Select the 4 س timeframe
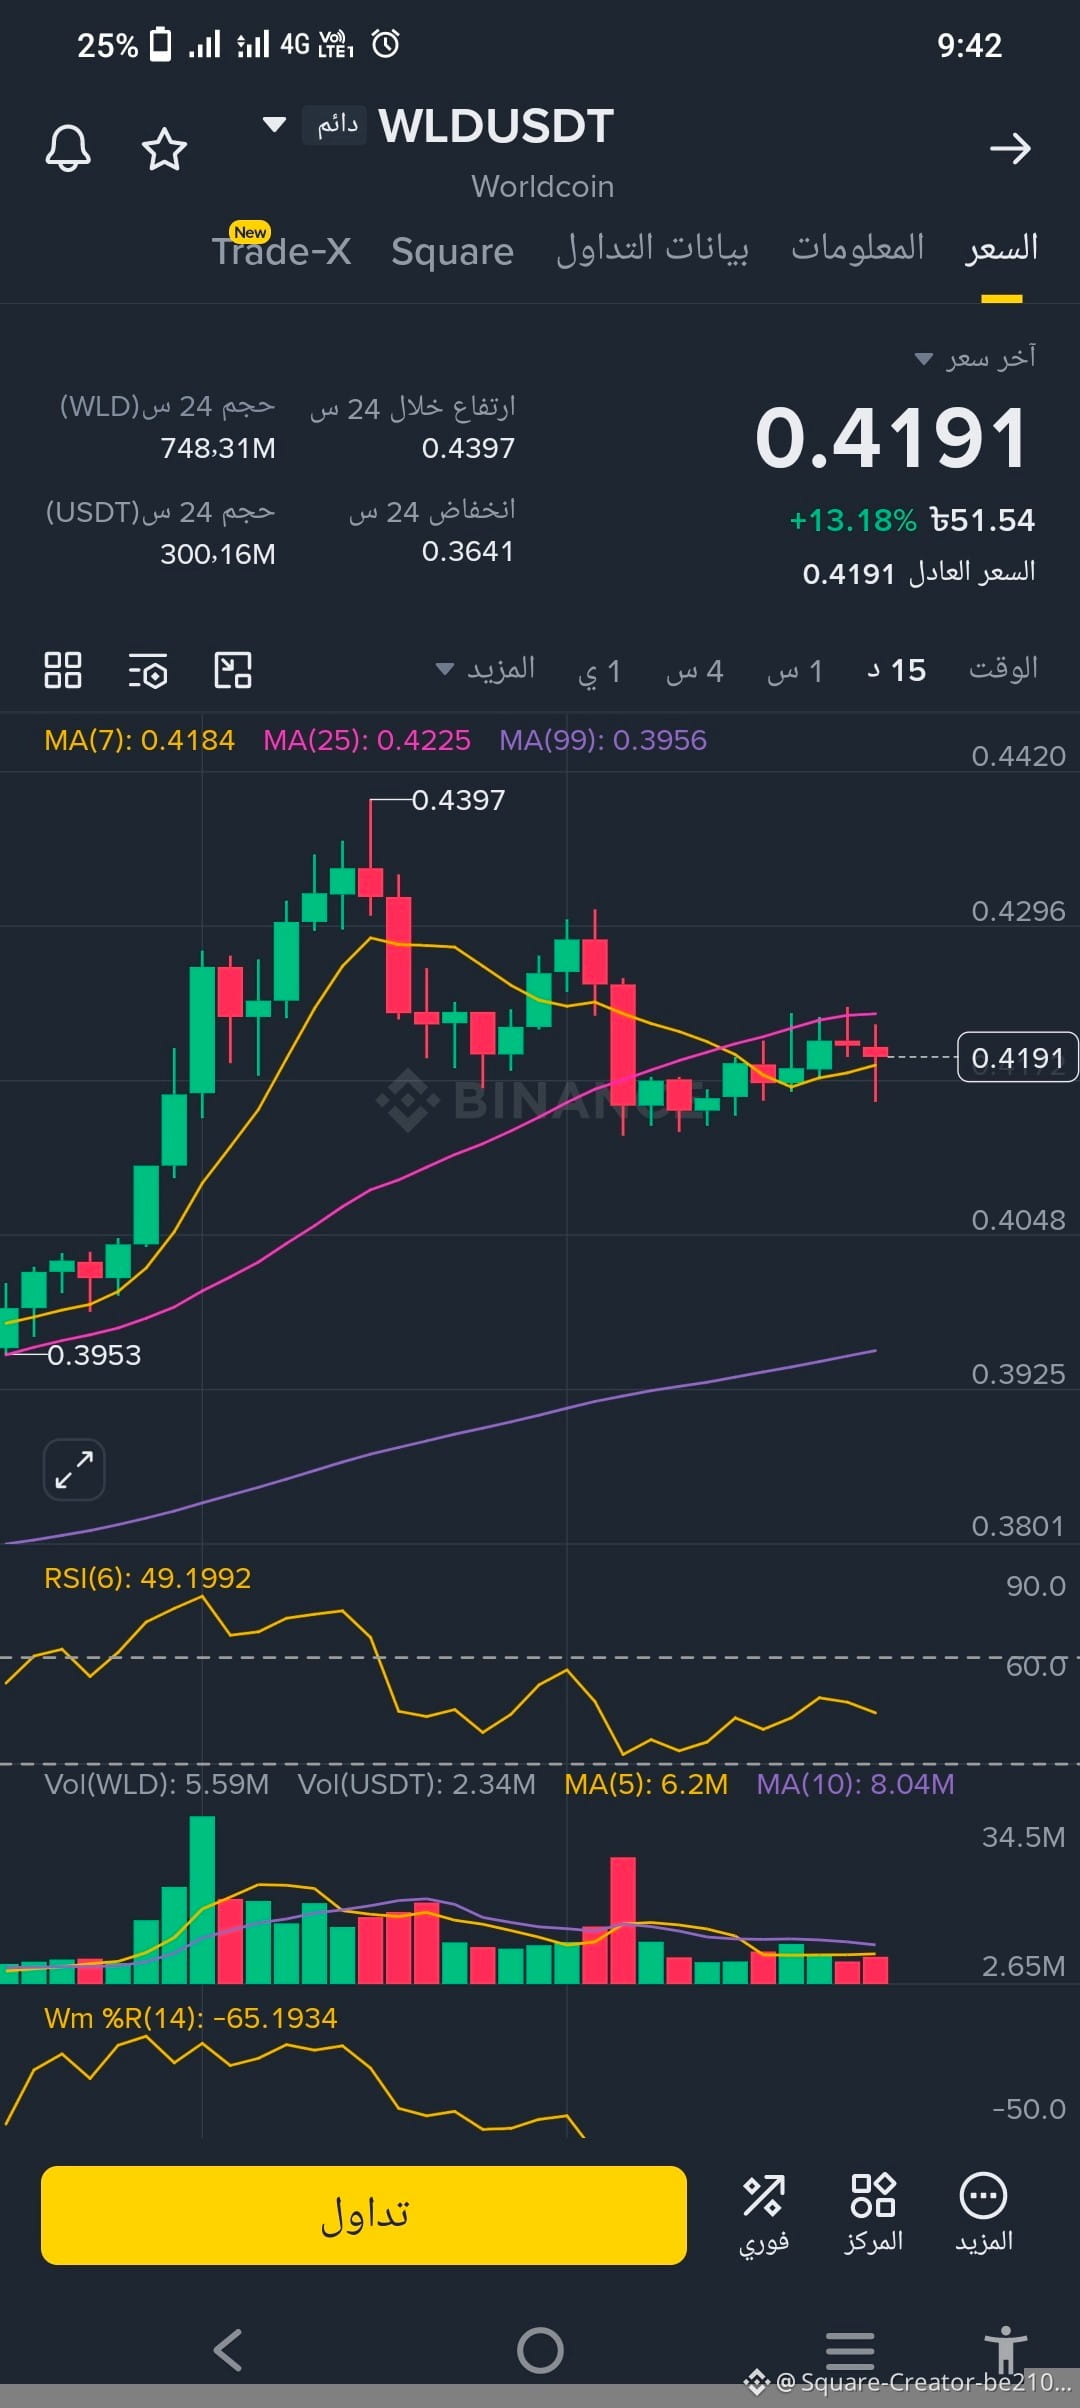The width and height of the screenshot is (1080, 2408). pyautogui.click(x=695, y=671)
